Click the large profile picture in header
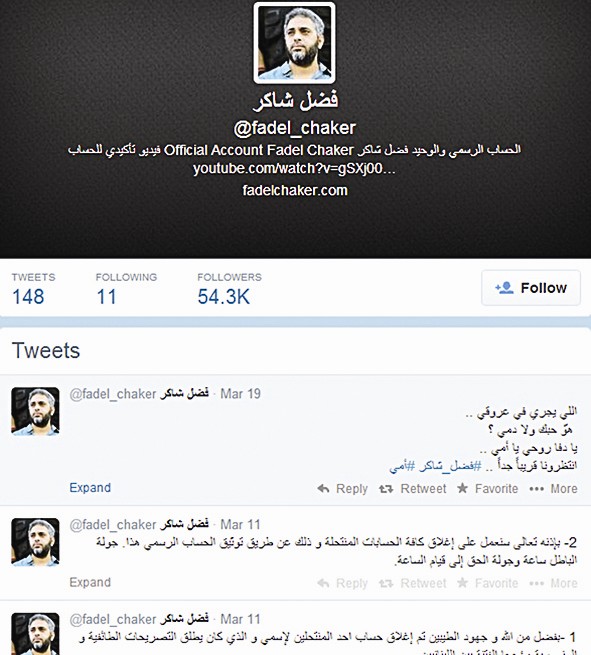Image resolution: width=591 pixels, height=655 pixels. (x=294, y=43)
